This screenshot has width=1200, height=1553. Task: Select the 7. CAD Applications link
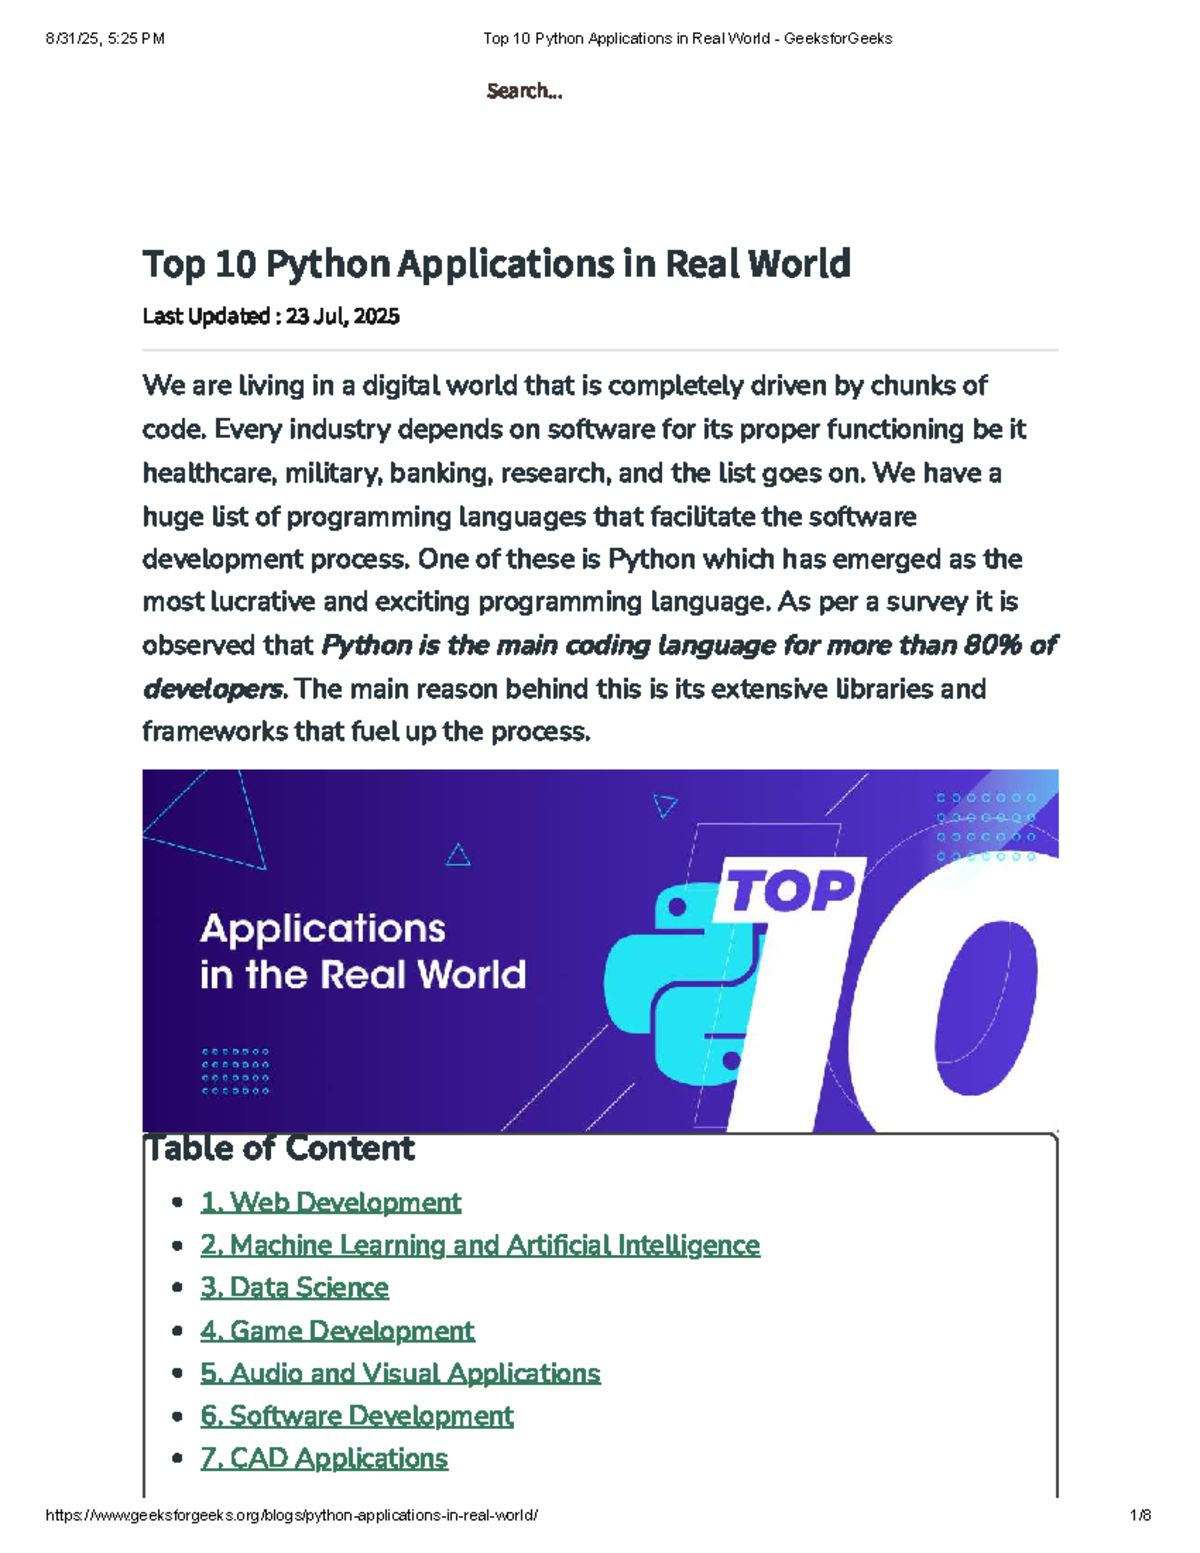pos(325,1459)
